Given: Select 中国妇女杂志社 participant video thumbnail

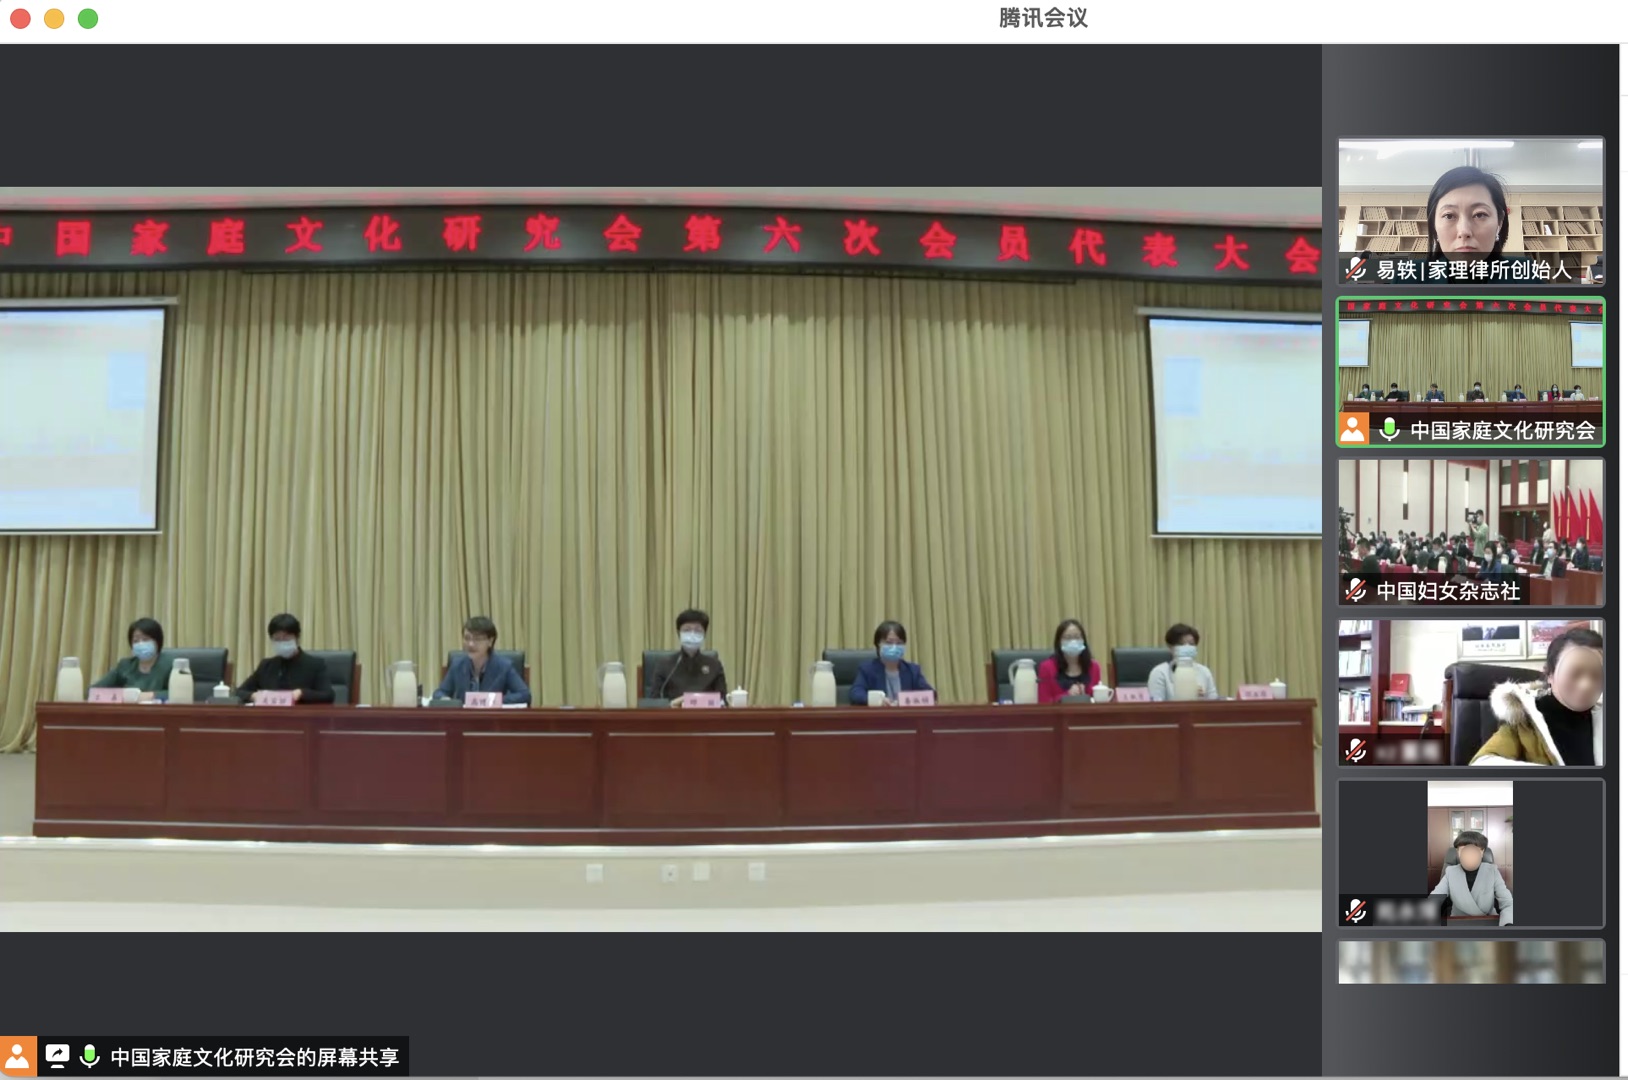Looking at the screenshot, I should coord(1471,532).
